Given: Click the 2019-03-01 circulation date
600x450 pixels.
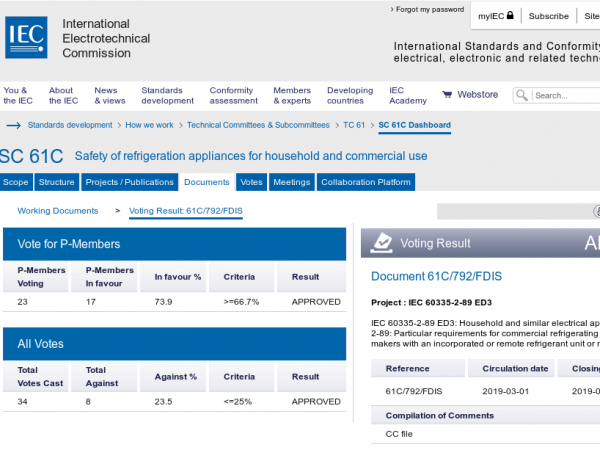Looking at the screenshot, I should click(505, 391).
